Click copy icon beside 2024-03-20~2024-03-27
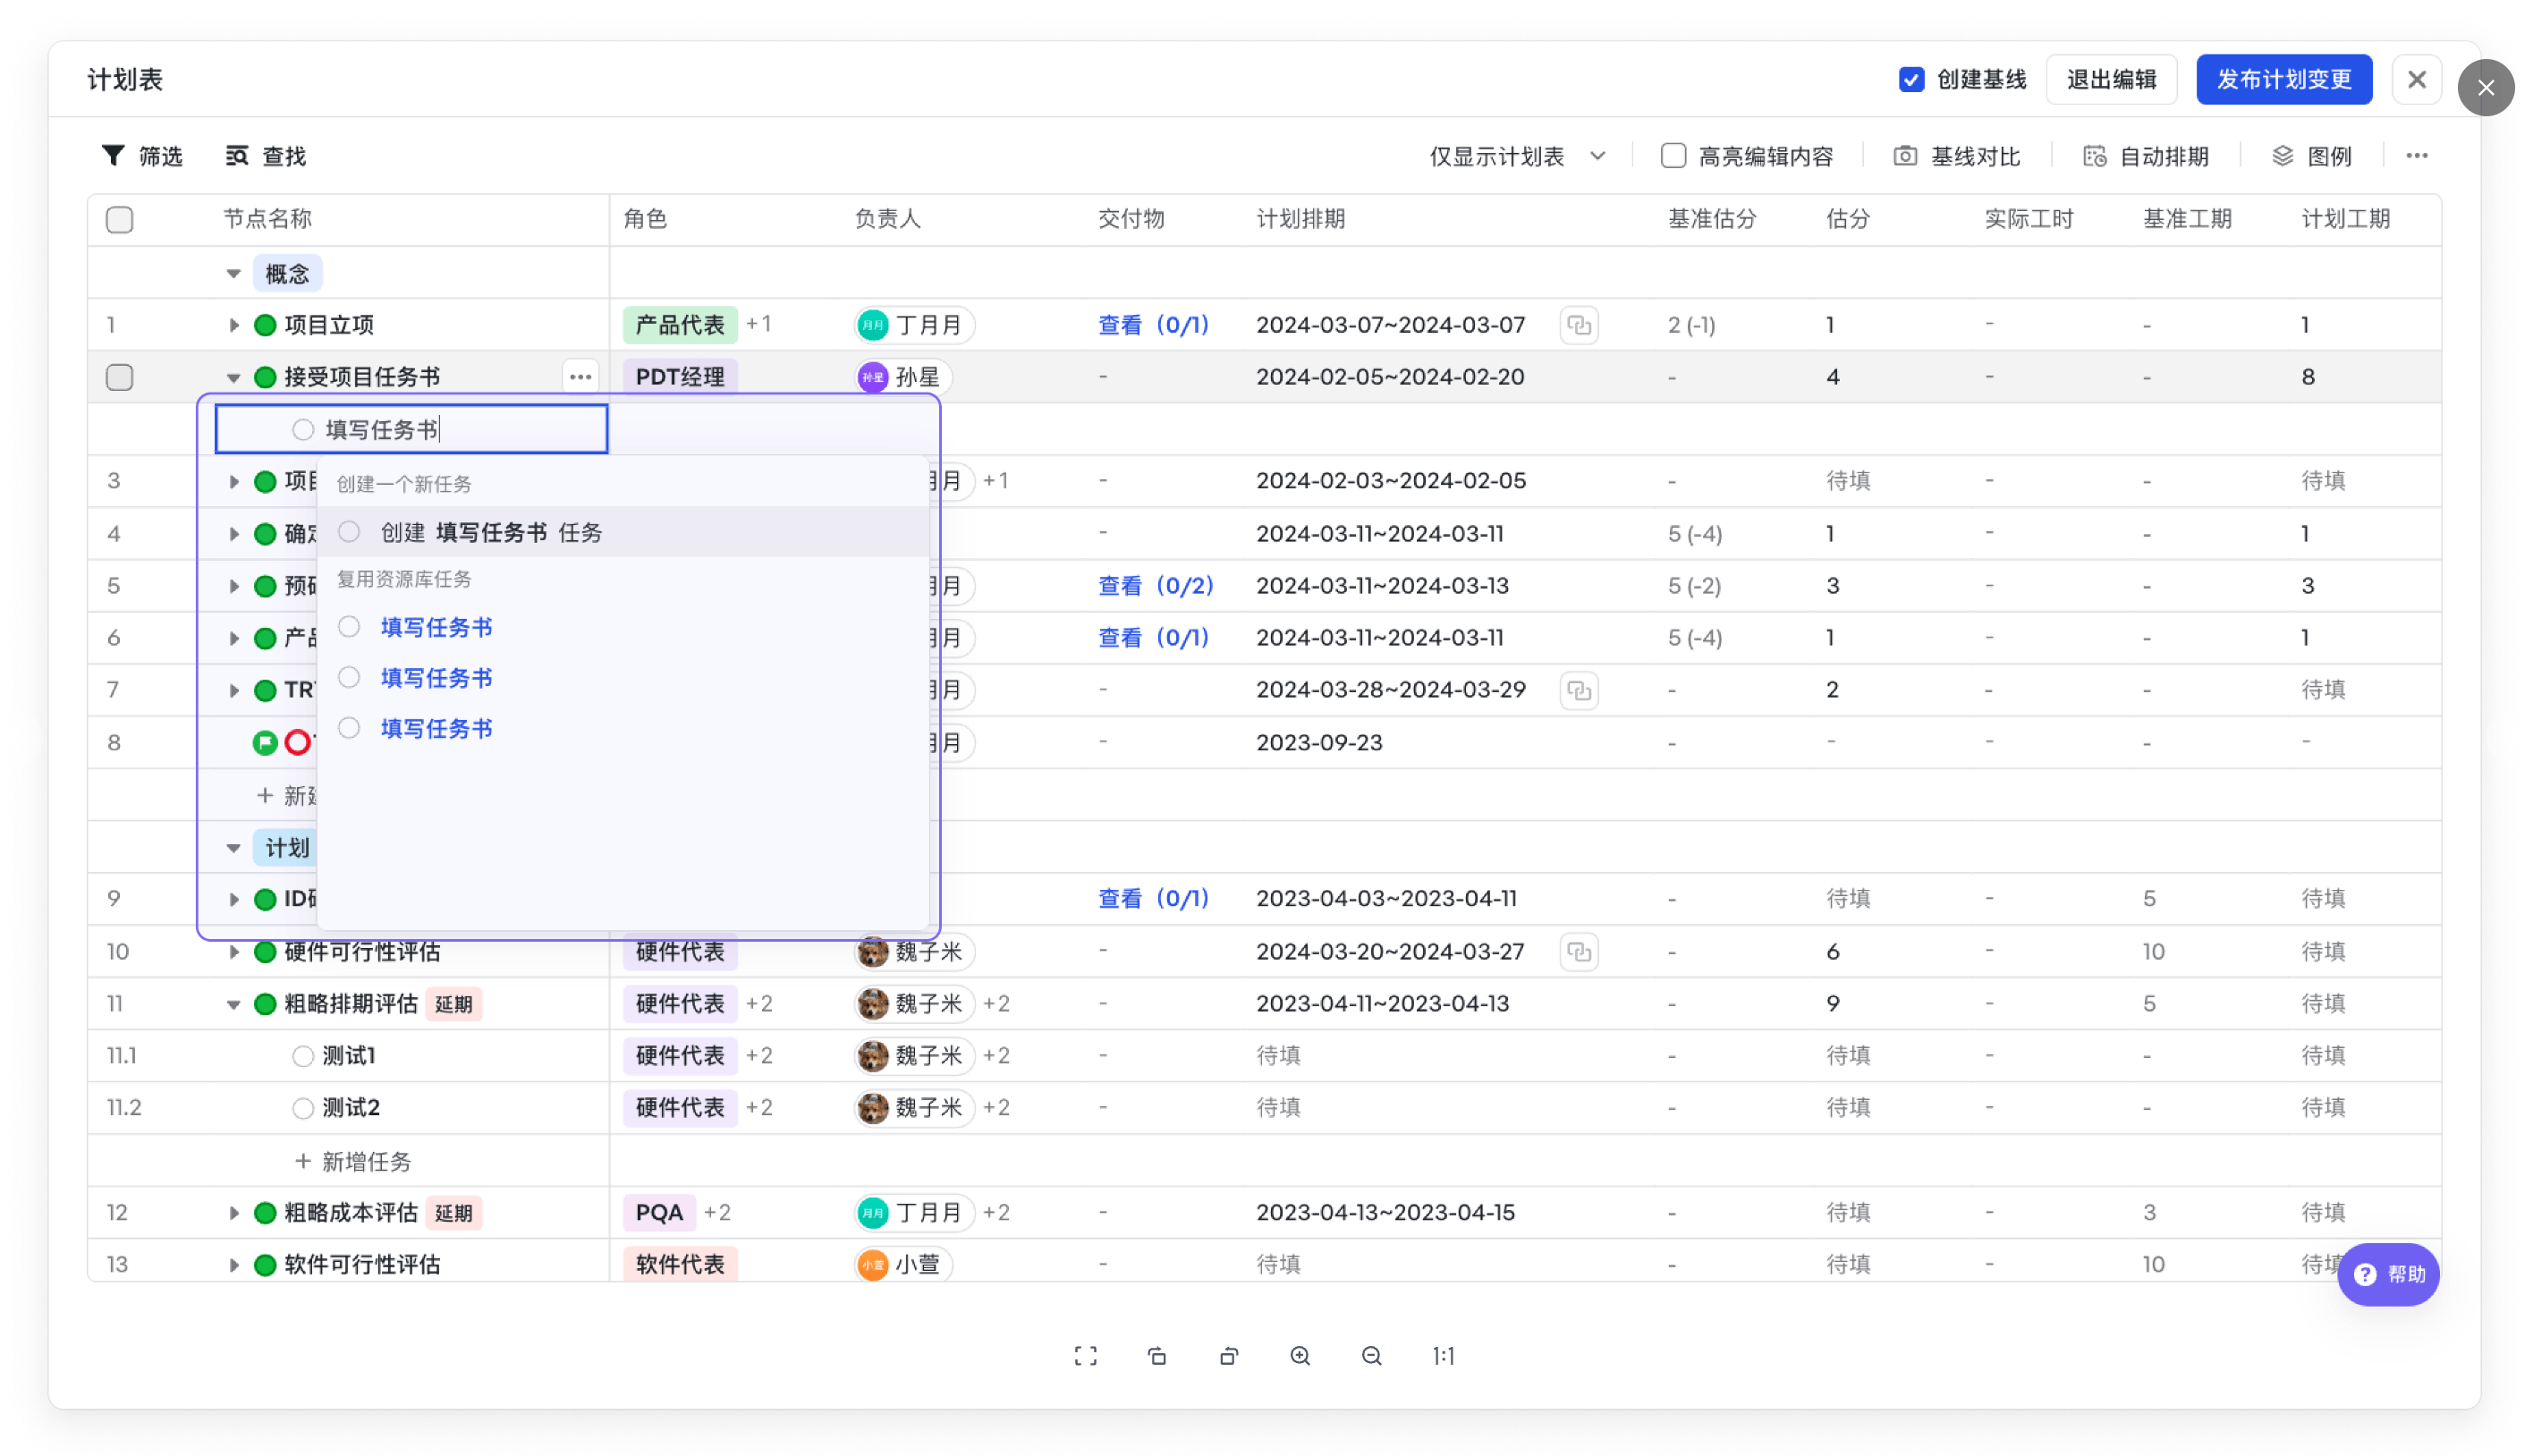This screenshot has width=2533, height=1456. pyautogui.click(x=1579, y=952)
